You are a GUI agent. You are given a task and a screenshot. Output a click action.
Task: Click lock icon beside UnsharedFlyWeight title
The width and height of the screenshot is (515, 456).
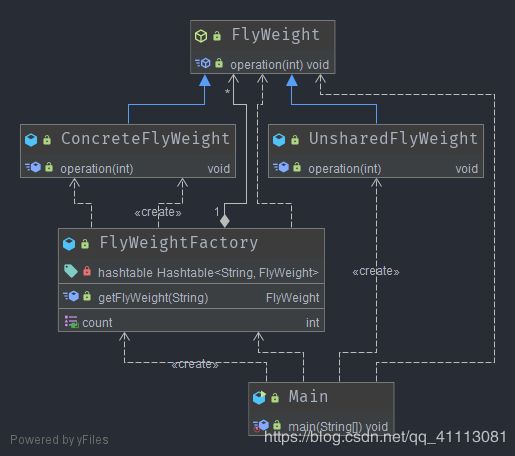[x=295, y=140]
